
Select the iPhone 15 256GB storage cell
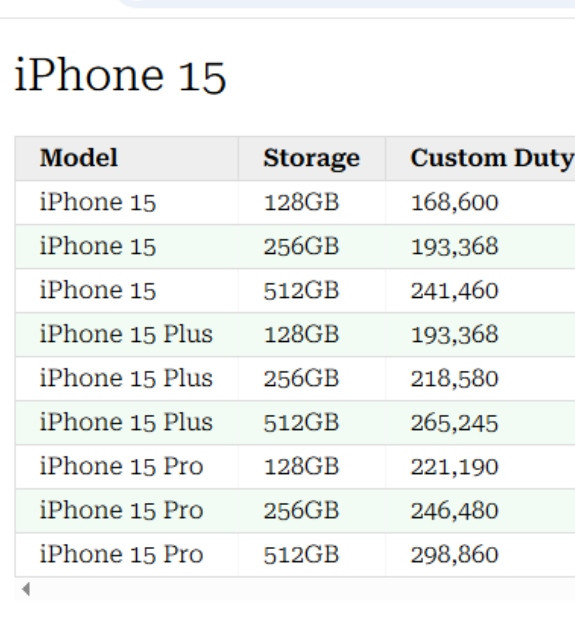click(x=312, y=247)
